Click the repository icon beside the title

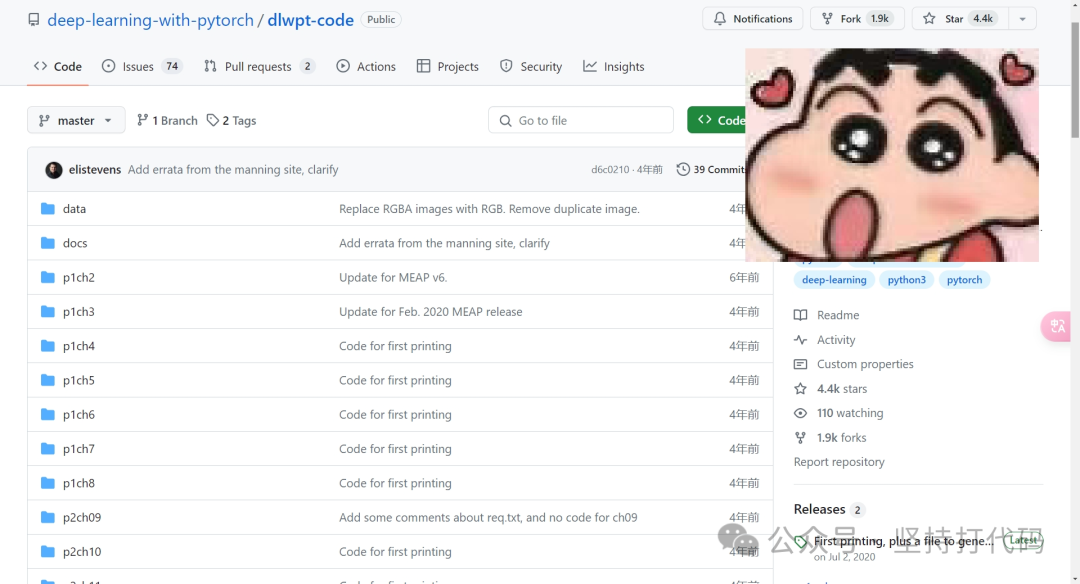34,20
